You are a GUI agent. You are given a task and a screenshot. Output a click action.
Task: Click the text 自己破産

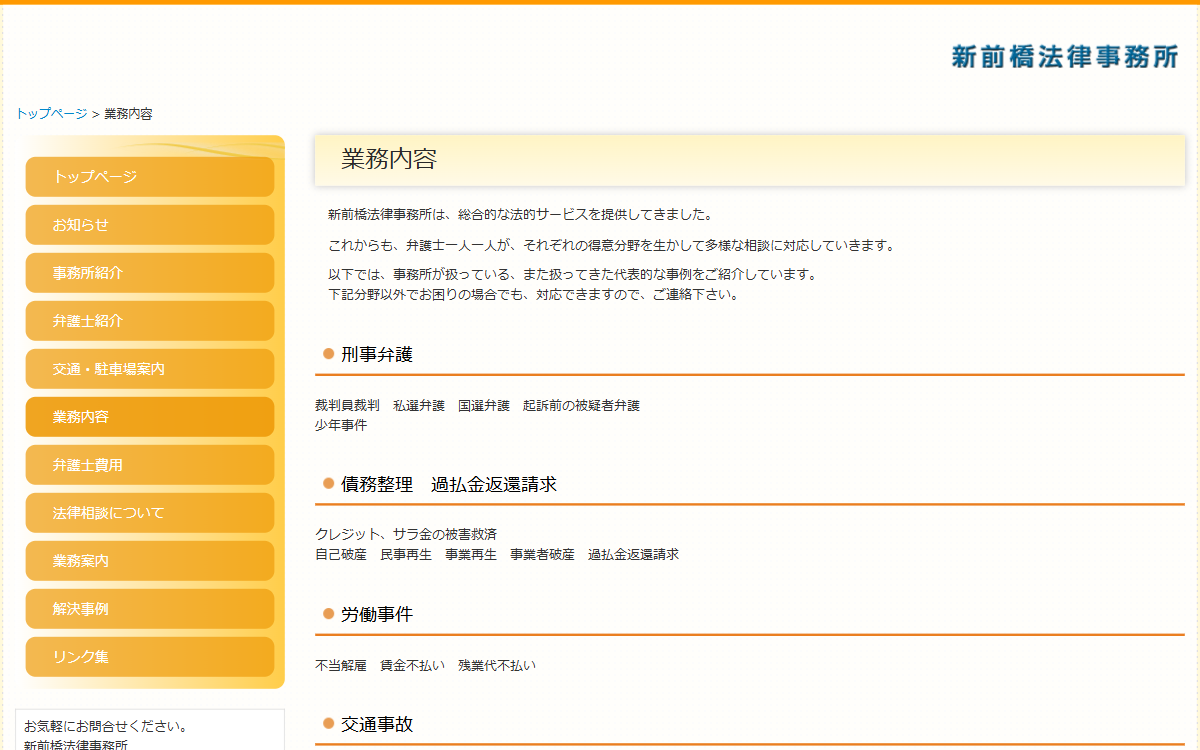click(x=341, y=554)
